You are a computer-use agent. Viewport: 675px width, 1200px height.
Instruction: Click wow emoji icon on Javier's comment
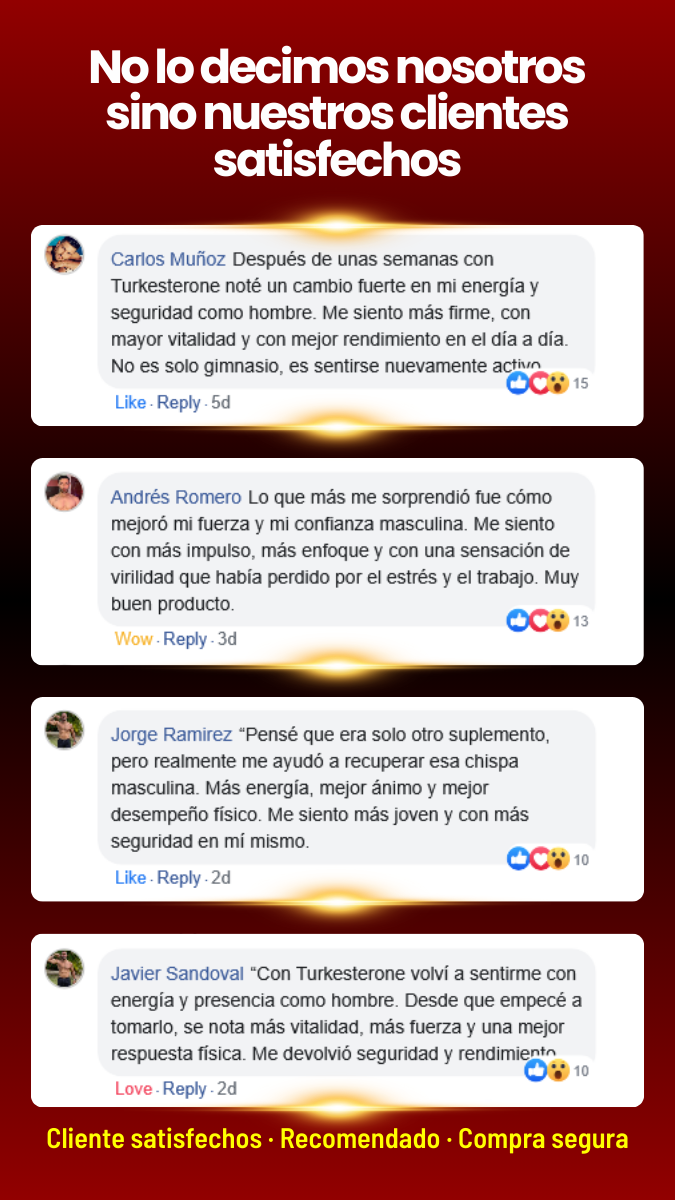tap(558, 1071)
